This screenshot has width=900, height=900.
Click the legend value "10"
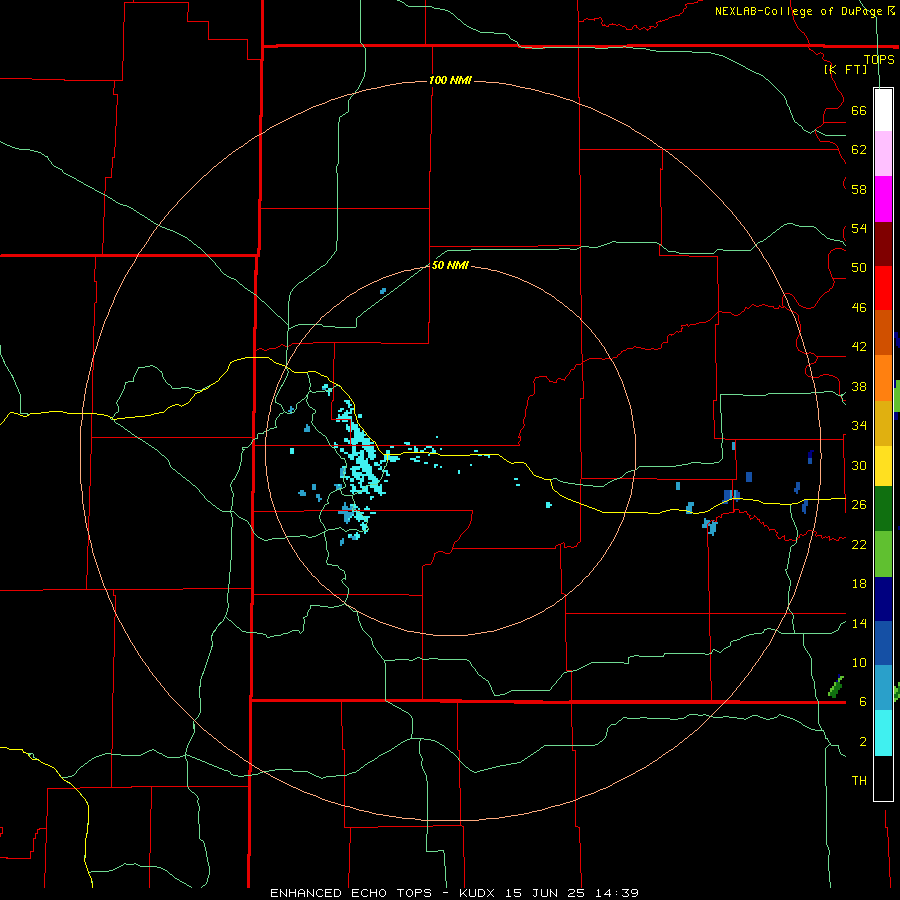pos(859,663)
